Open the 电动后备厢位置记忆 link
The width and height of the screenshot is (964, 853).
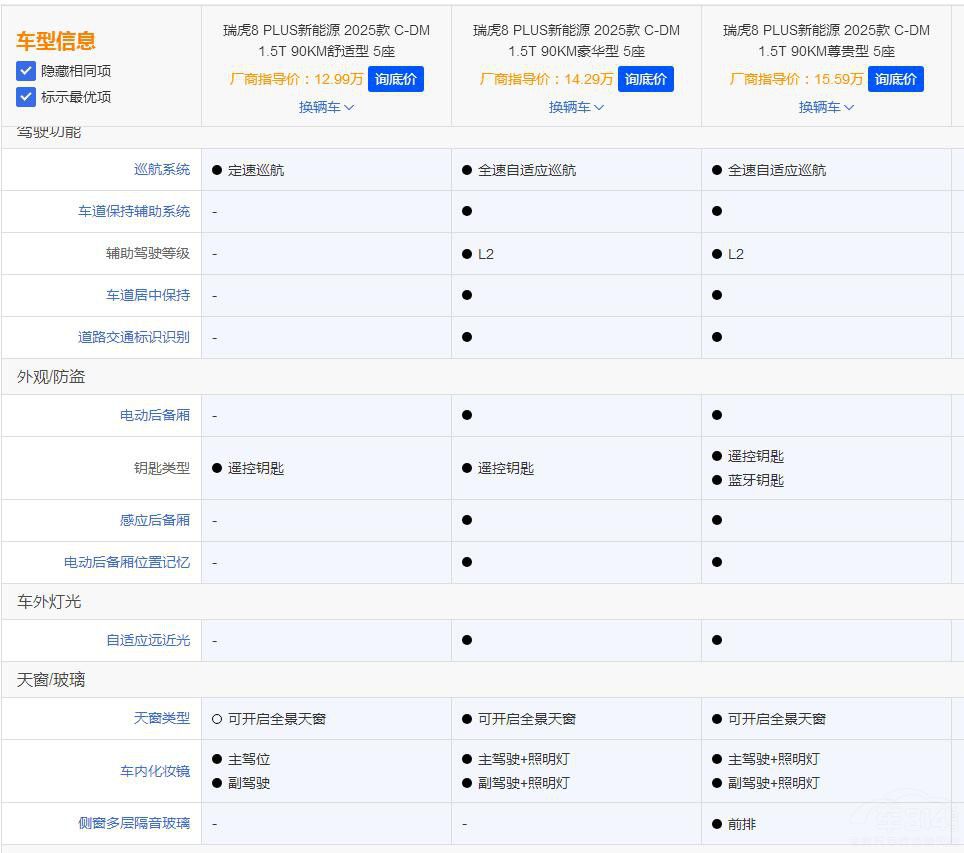pyautogui.click(x=127, y=563)
